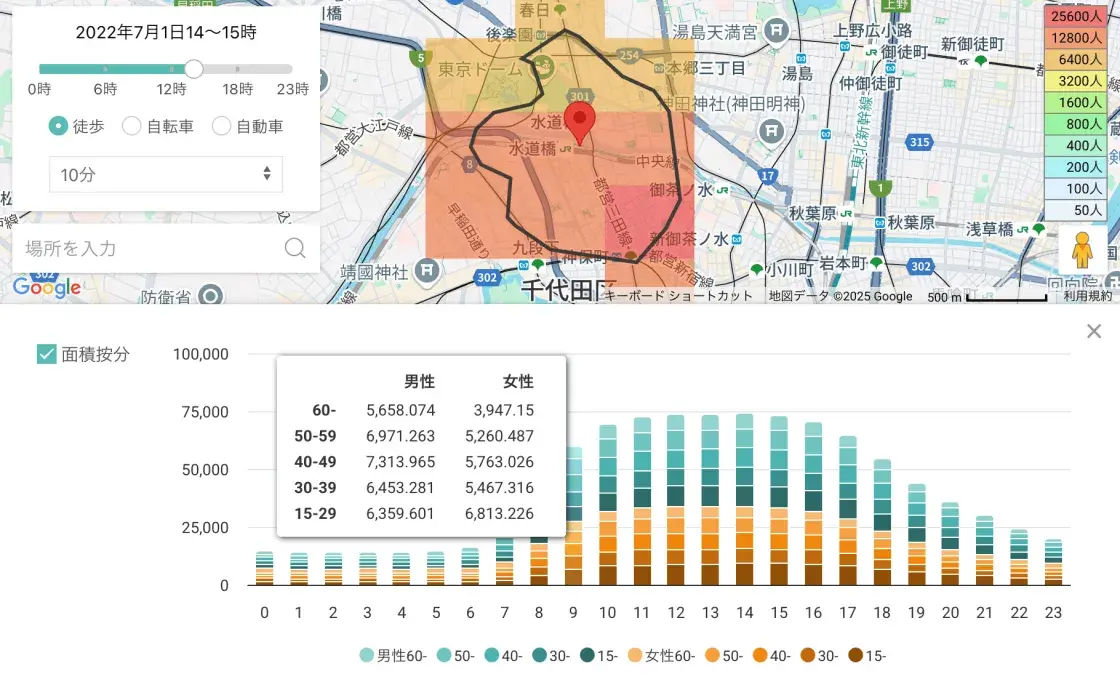Click the 東京ドーム landmark icon
This screenshot has width=1120, height=692.
tap(543, 69)
